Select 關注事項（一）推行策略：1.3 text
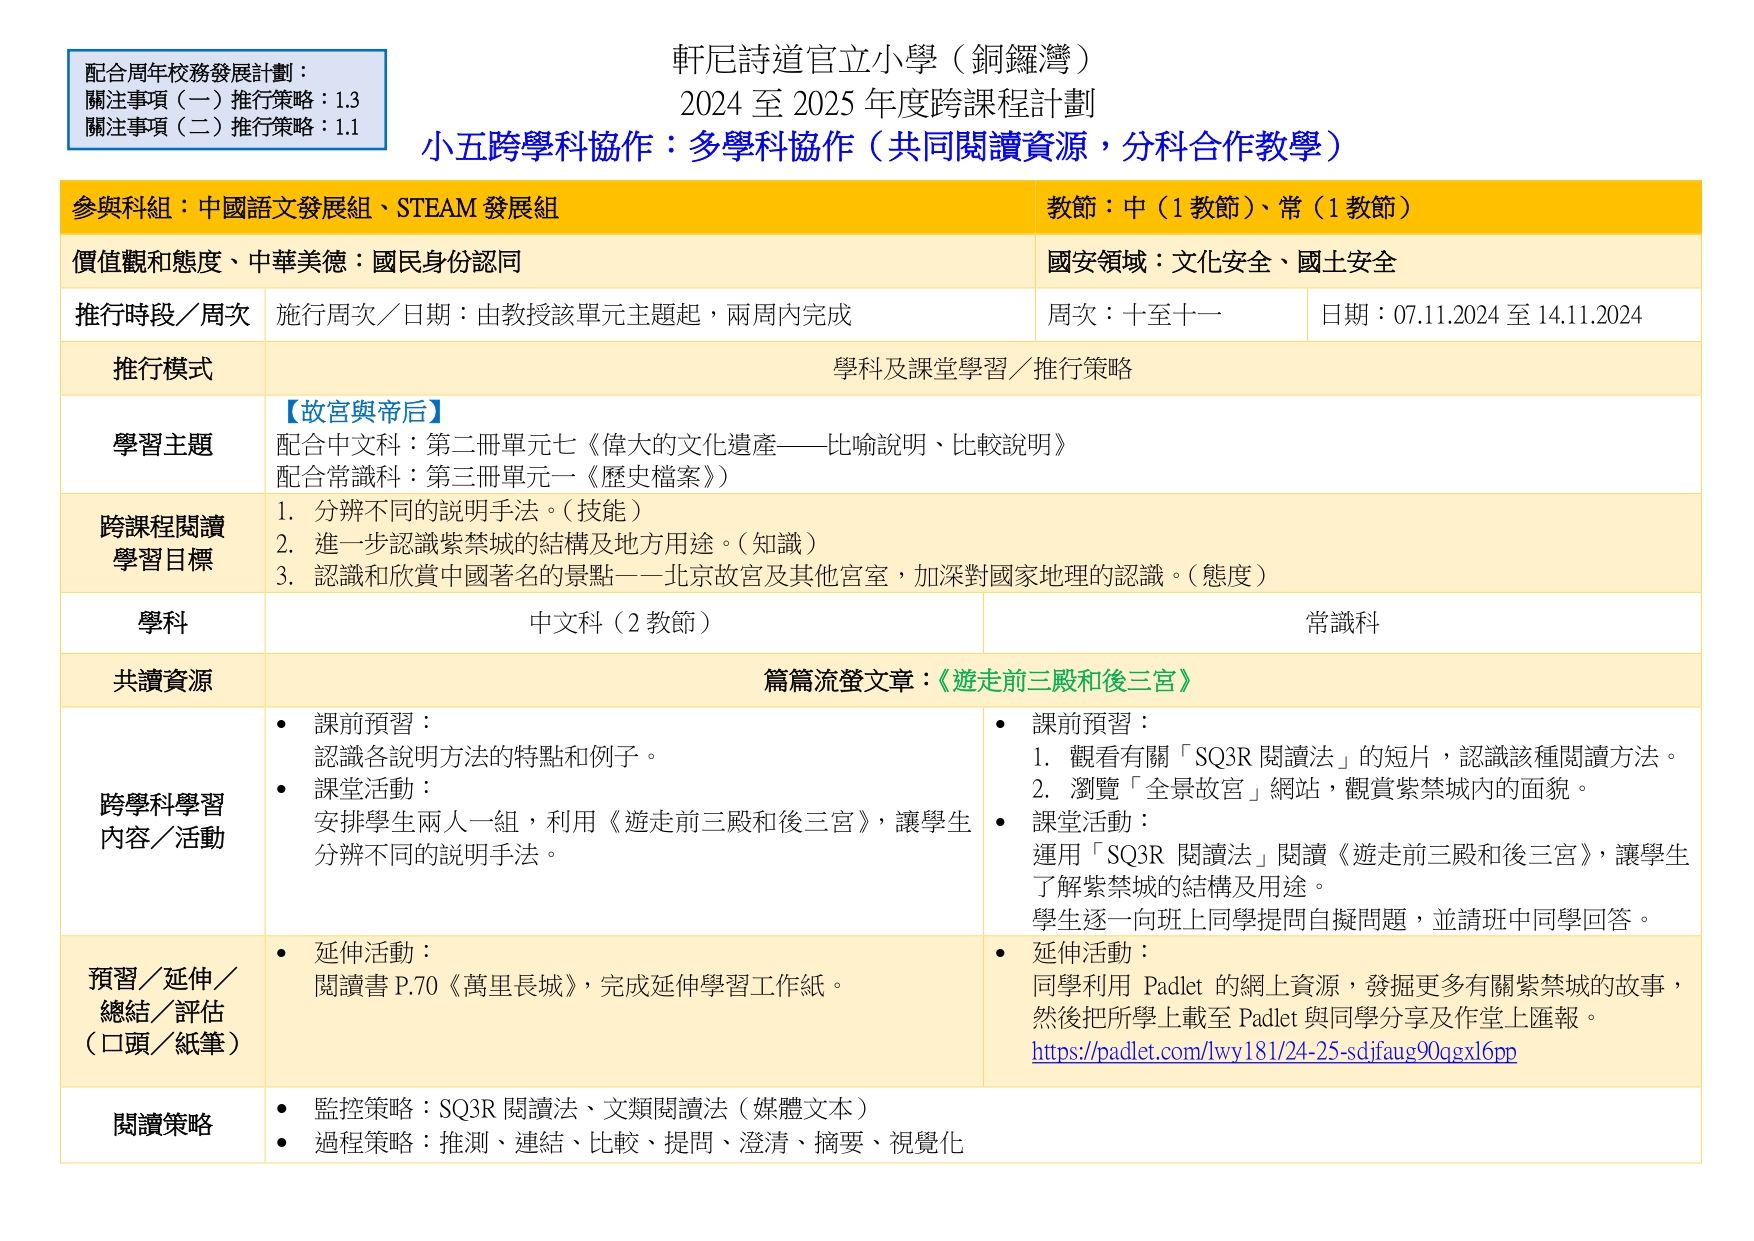This screenshot has width=1754, height=1241. 222,100
